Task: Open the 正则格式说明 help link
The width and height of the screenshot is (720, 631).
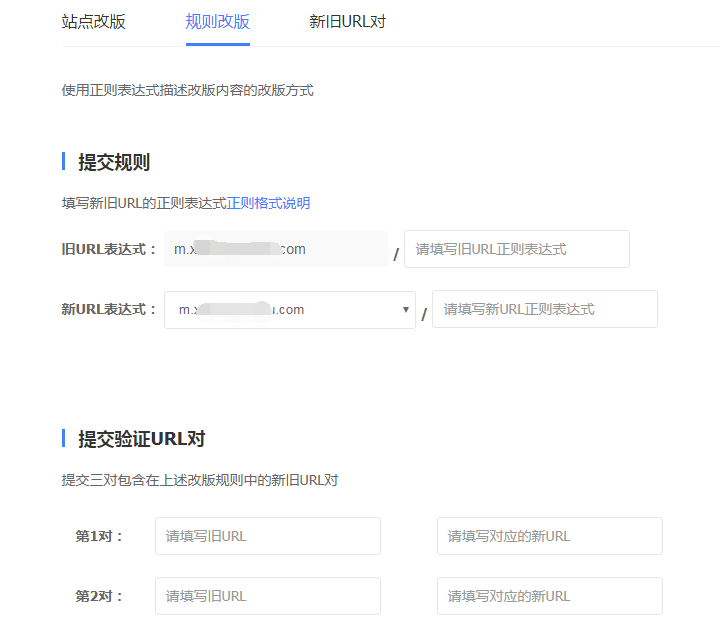Action: [x=268, y=203]
